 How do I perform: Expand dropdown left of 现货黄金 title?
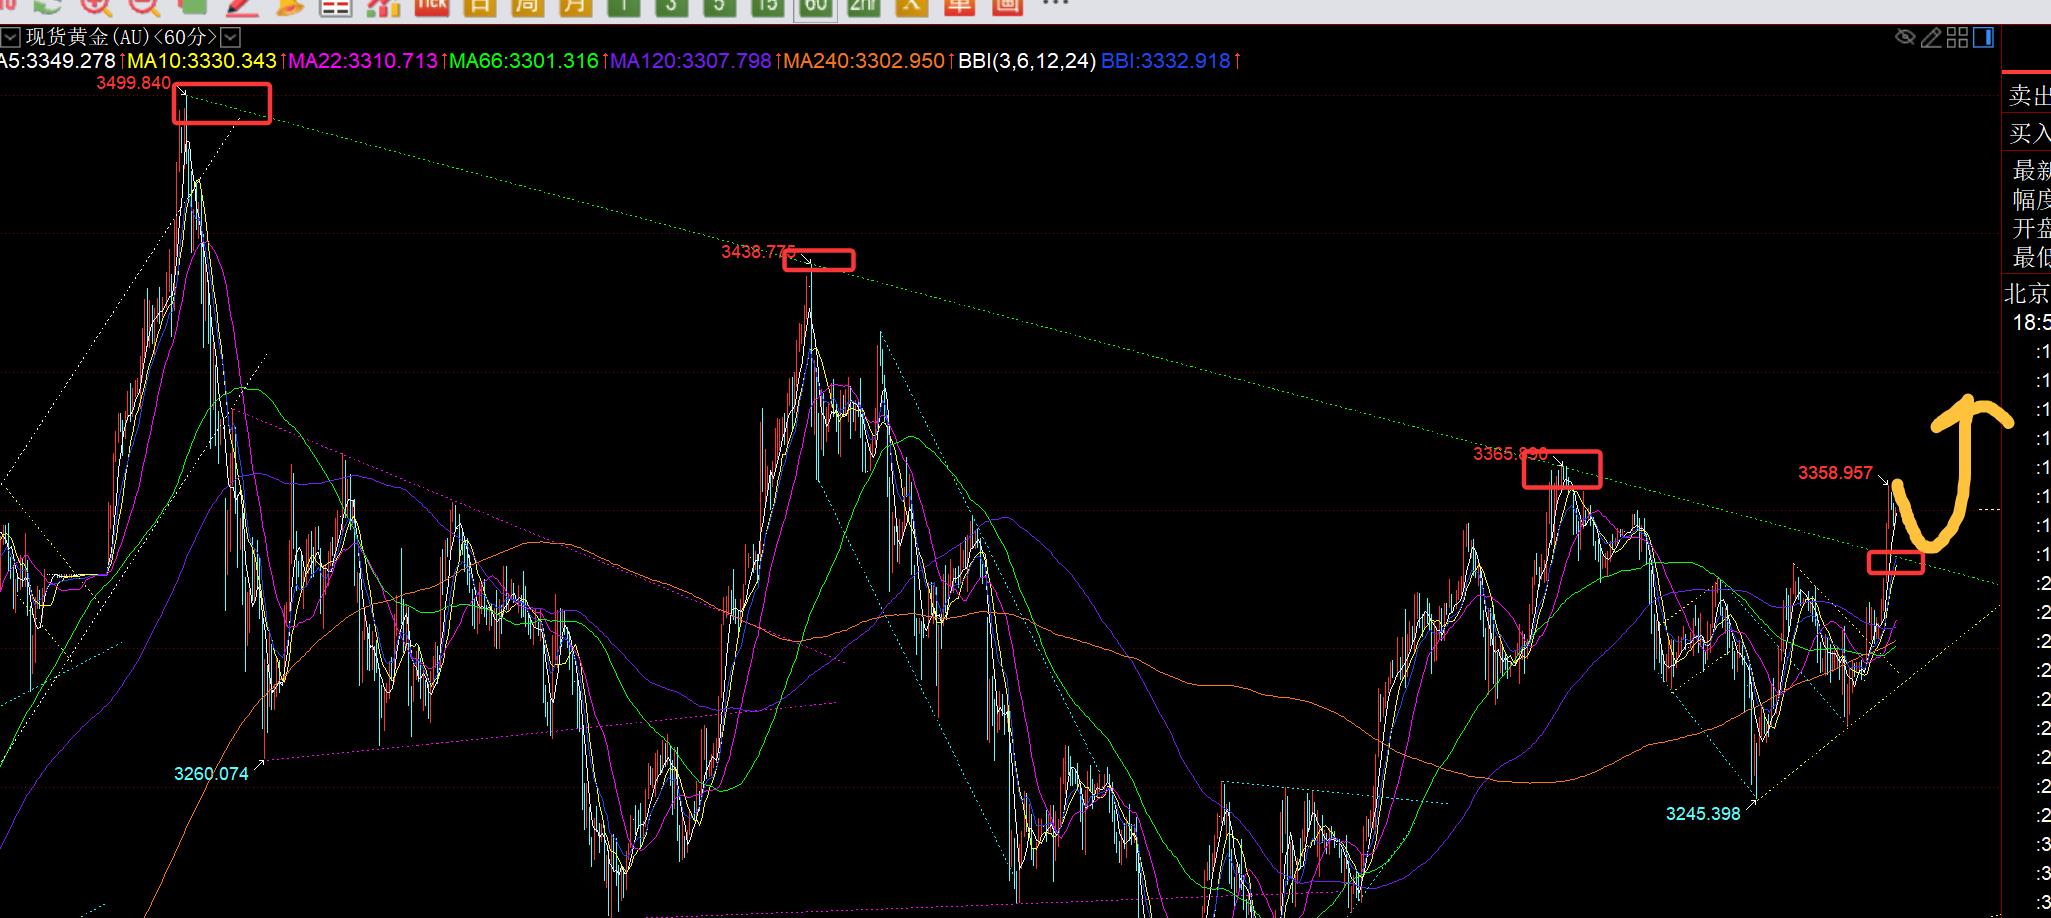click(x=10, y=38)
